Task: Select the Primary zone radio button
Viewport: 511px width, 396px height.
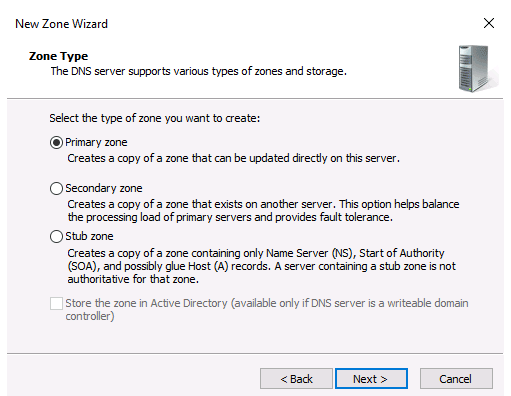Action: (x=56, y=143)
